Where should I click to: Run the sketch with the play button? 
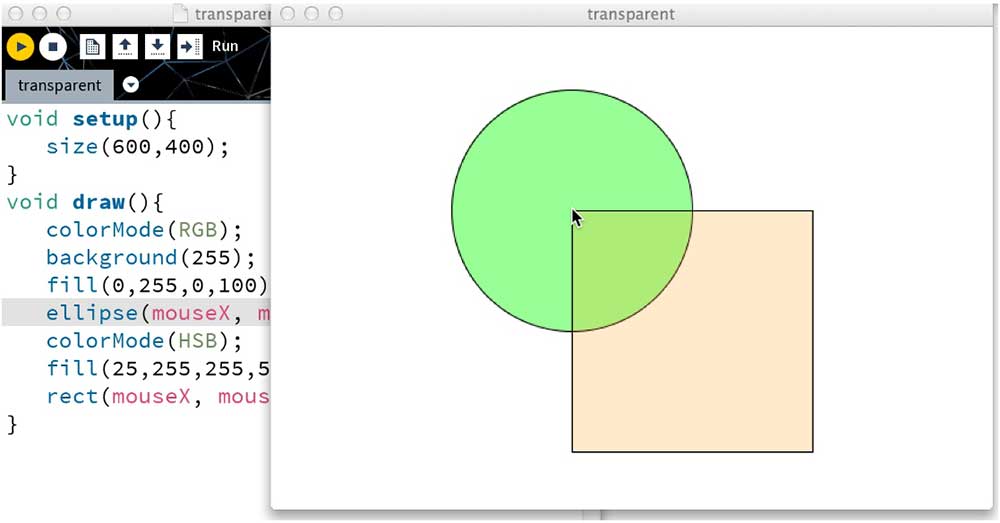point(20,47)
